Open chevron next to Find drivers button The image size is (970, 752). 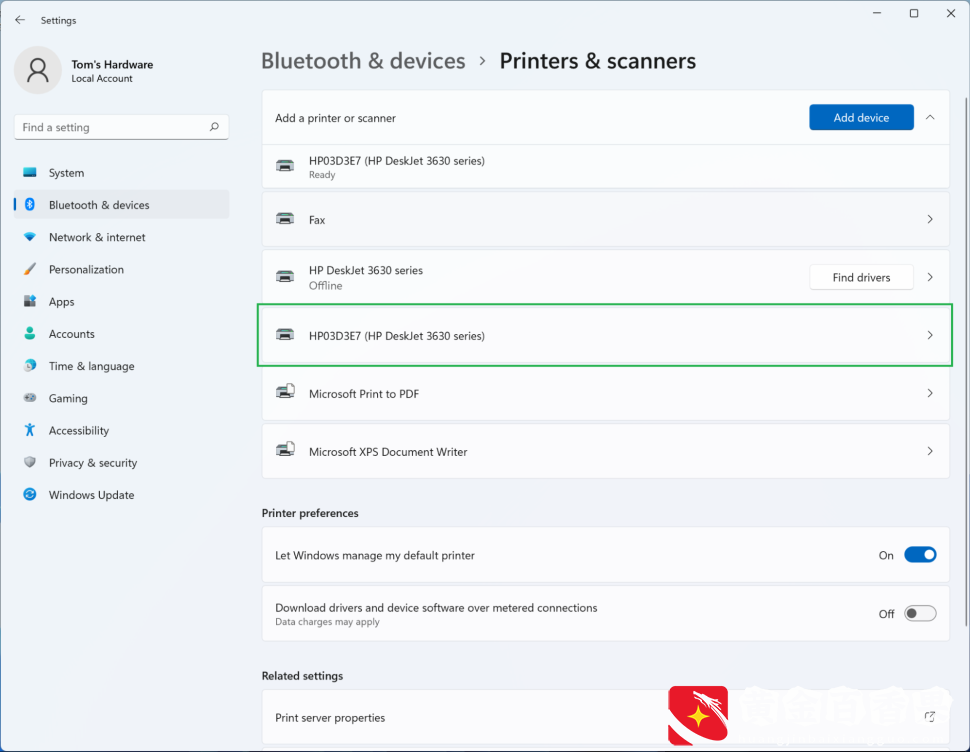[930, 277]
